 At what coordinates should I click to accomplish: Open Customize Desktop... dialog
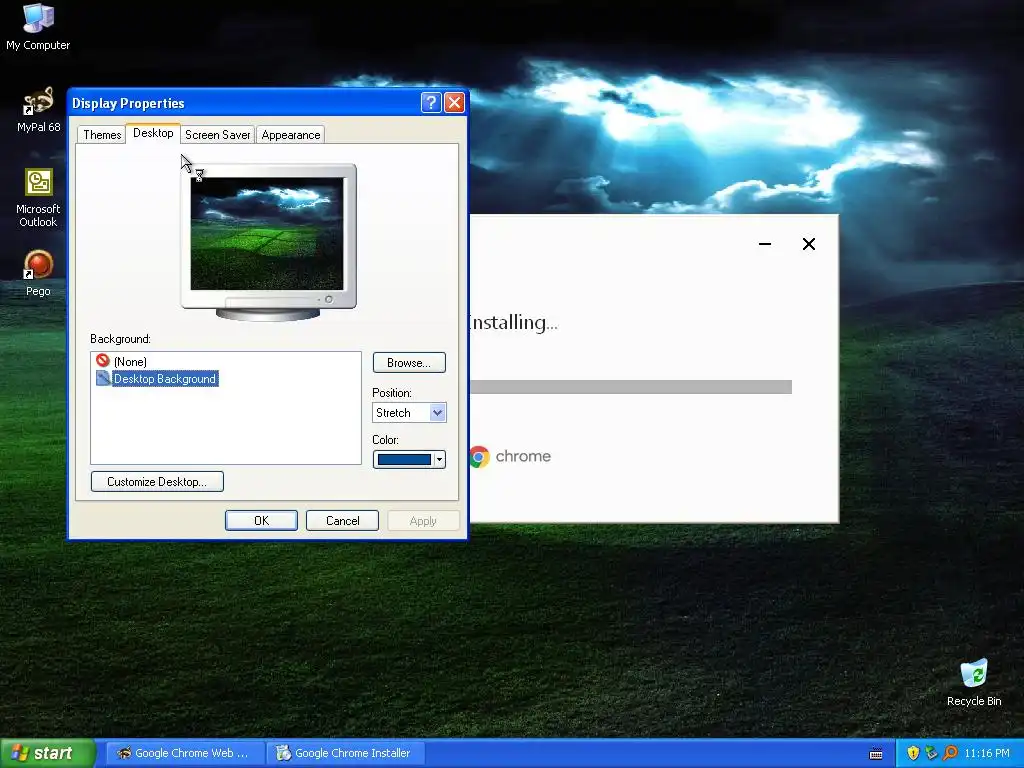[157, 481]
